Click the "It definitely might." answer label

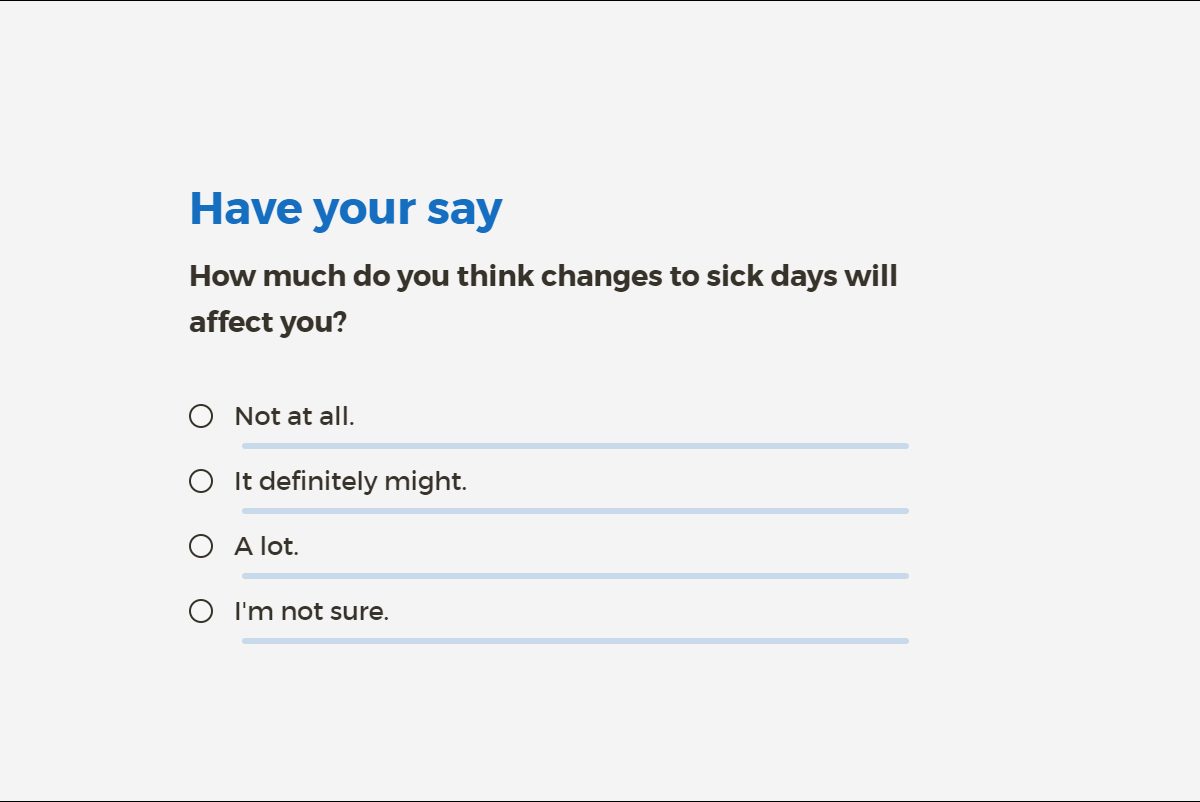[350, 481]
